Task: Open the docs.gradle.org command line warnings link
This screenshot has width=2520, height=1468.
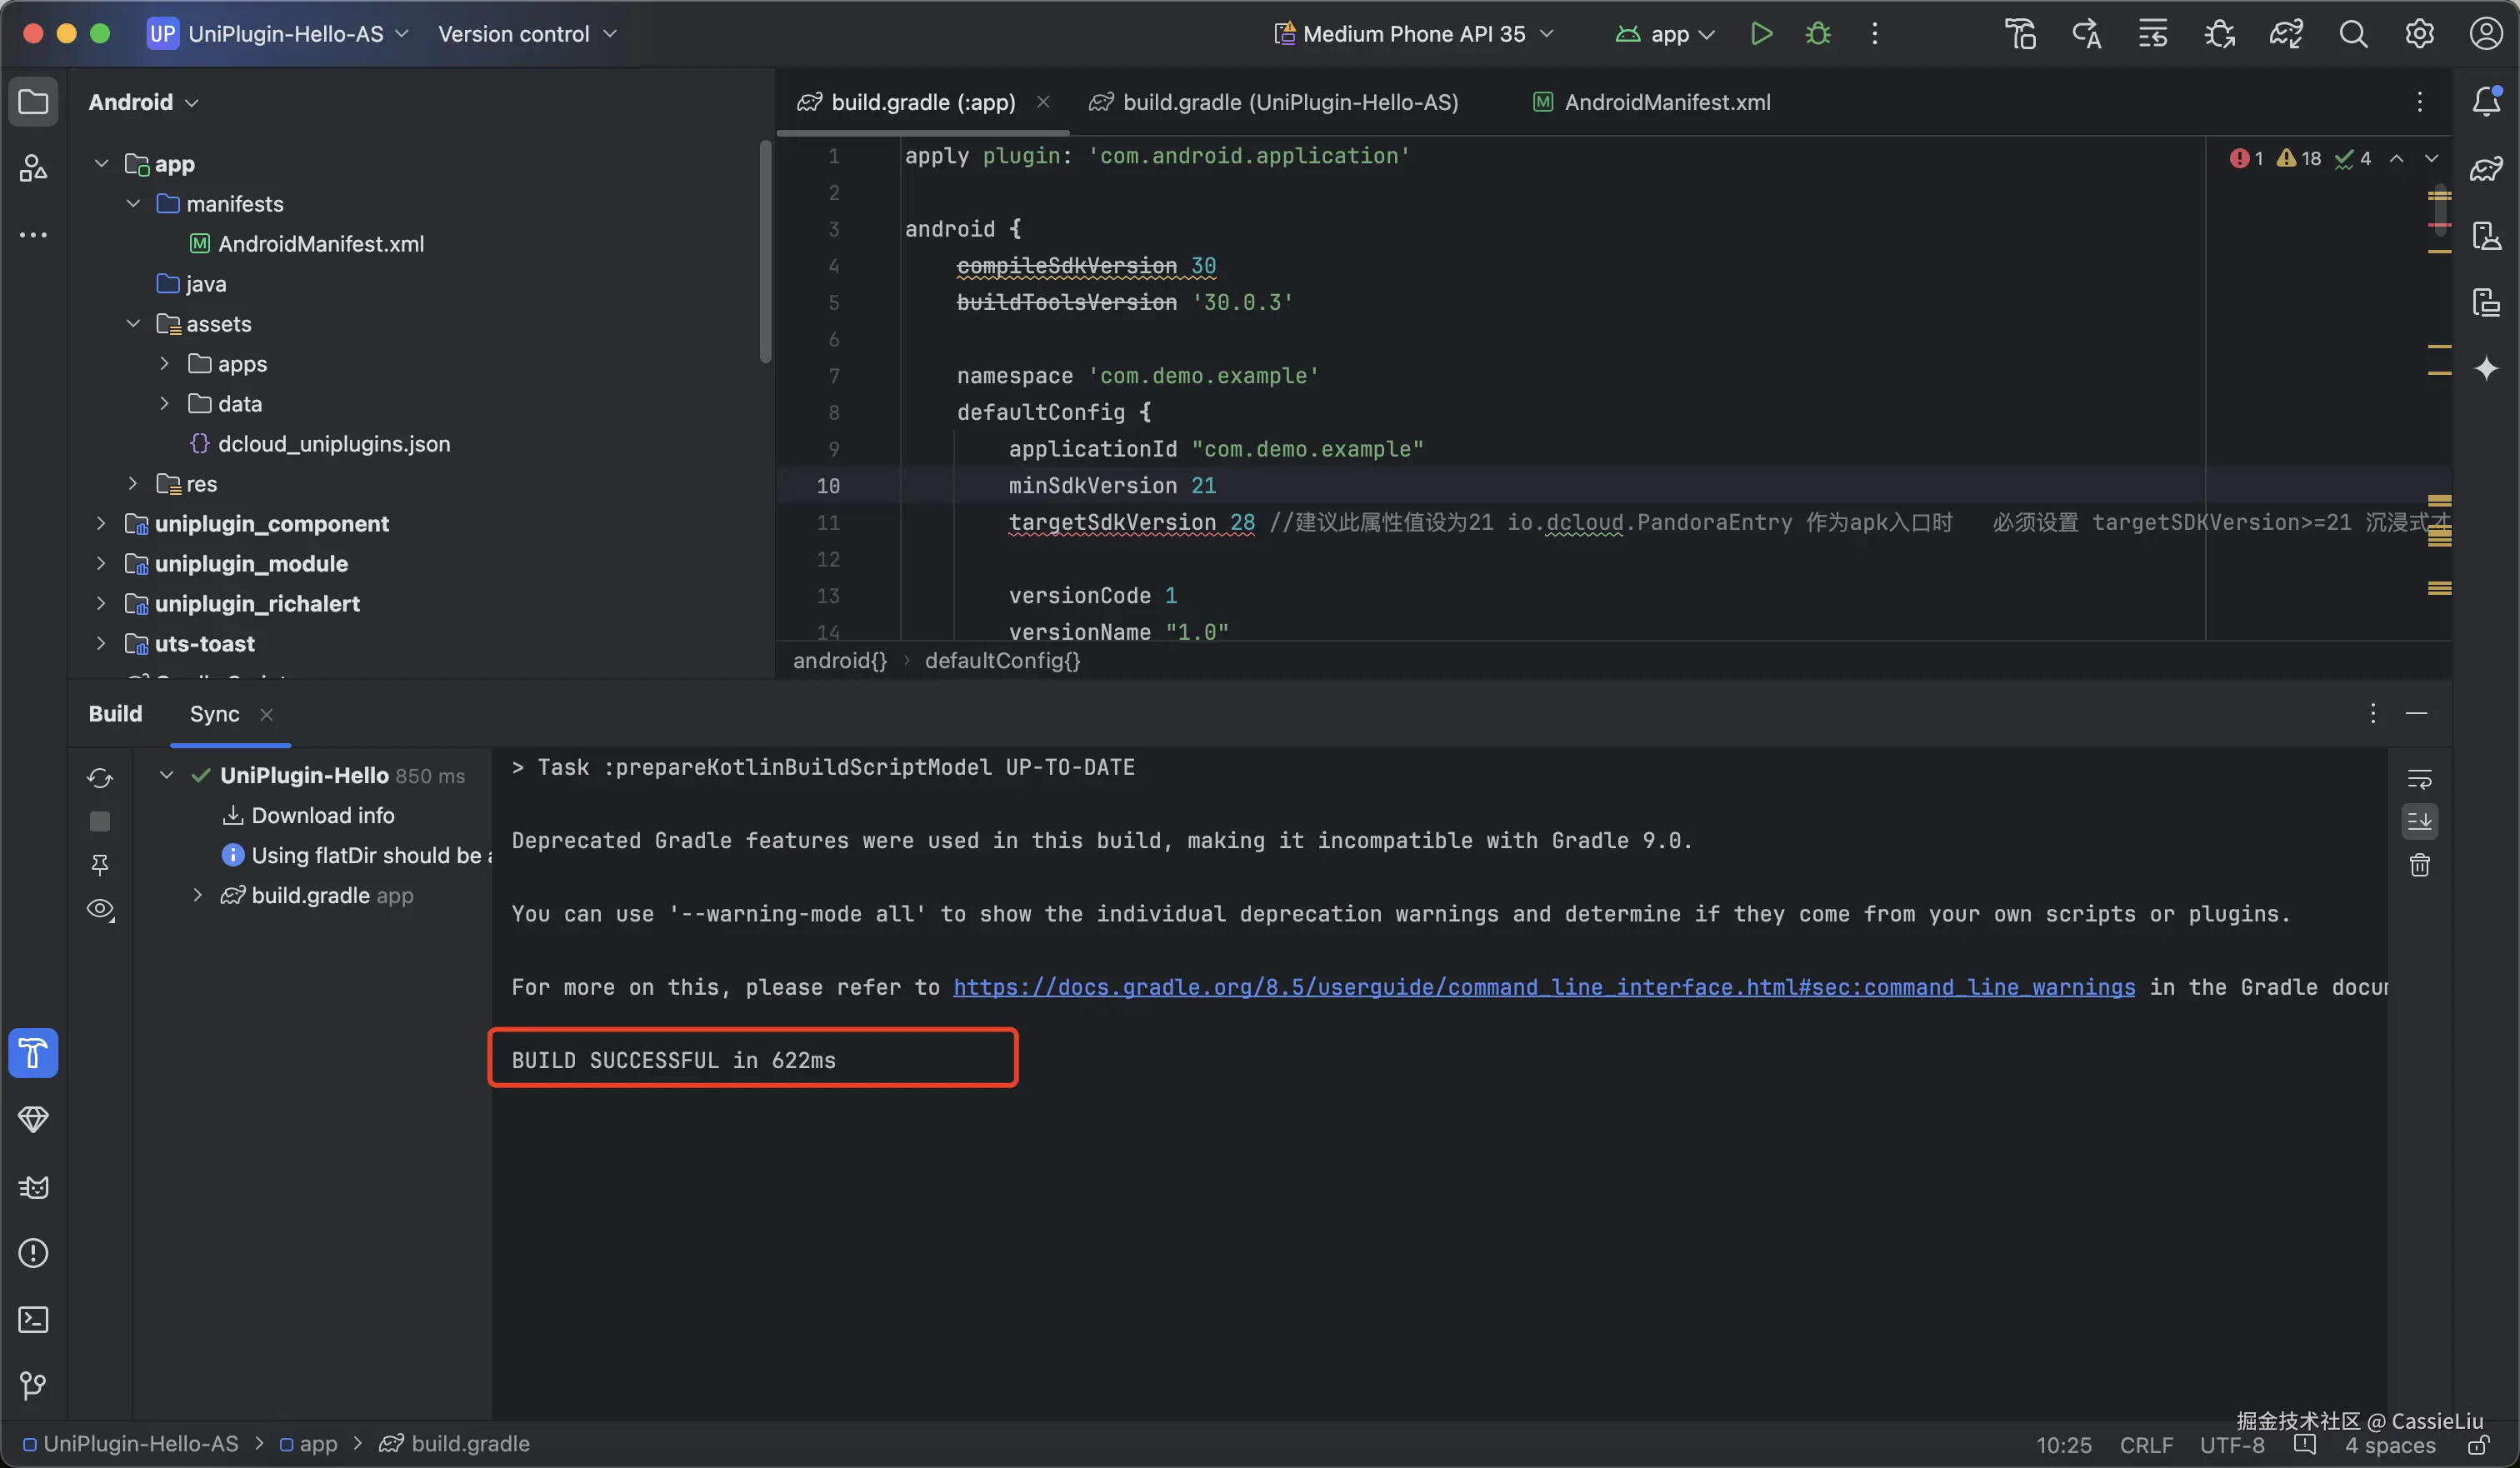Action: point(1543,987)
